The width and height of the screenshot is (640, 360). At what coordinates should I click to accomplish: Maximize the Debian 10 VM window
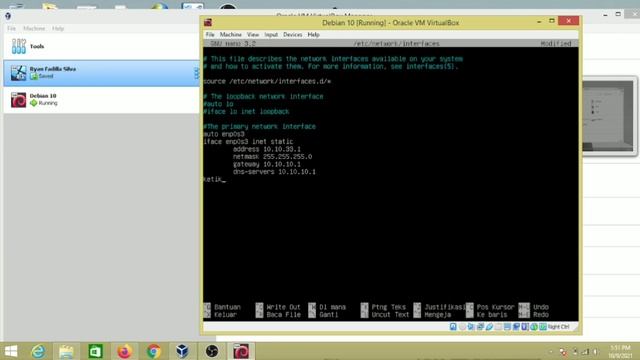[552, 21]
